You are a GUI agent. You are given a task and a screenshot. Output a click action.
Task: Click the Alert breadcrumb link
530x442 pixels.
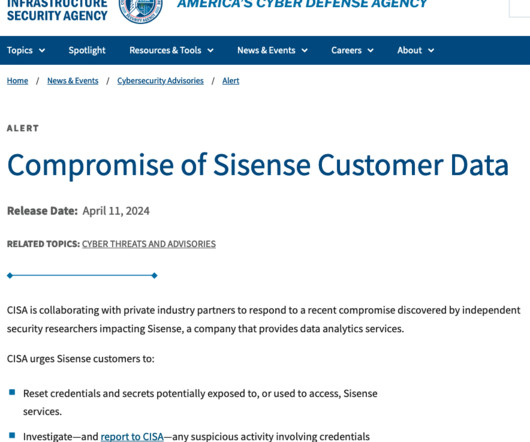231,81
